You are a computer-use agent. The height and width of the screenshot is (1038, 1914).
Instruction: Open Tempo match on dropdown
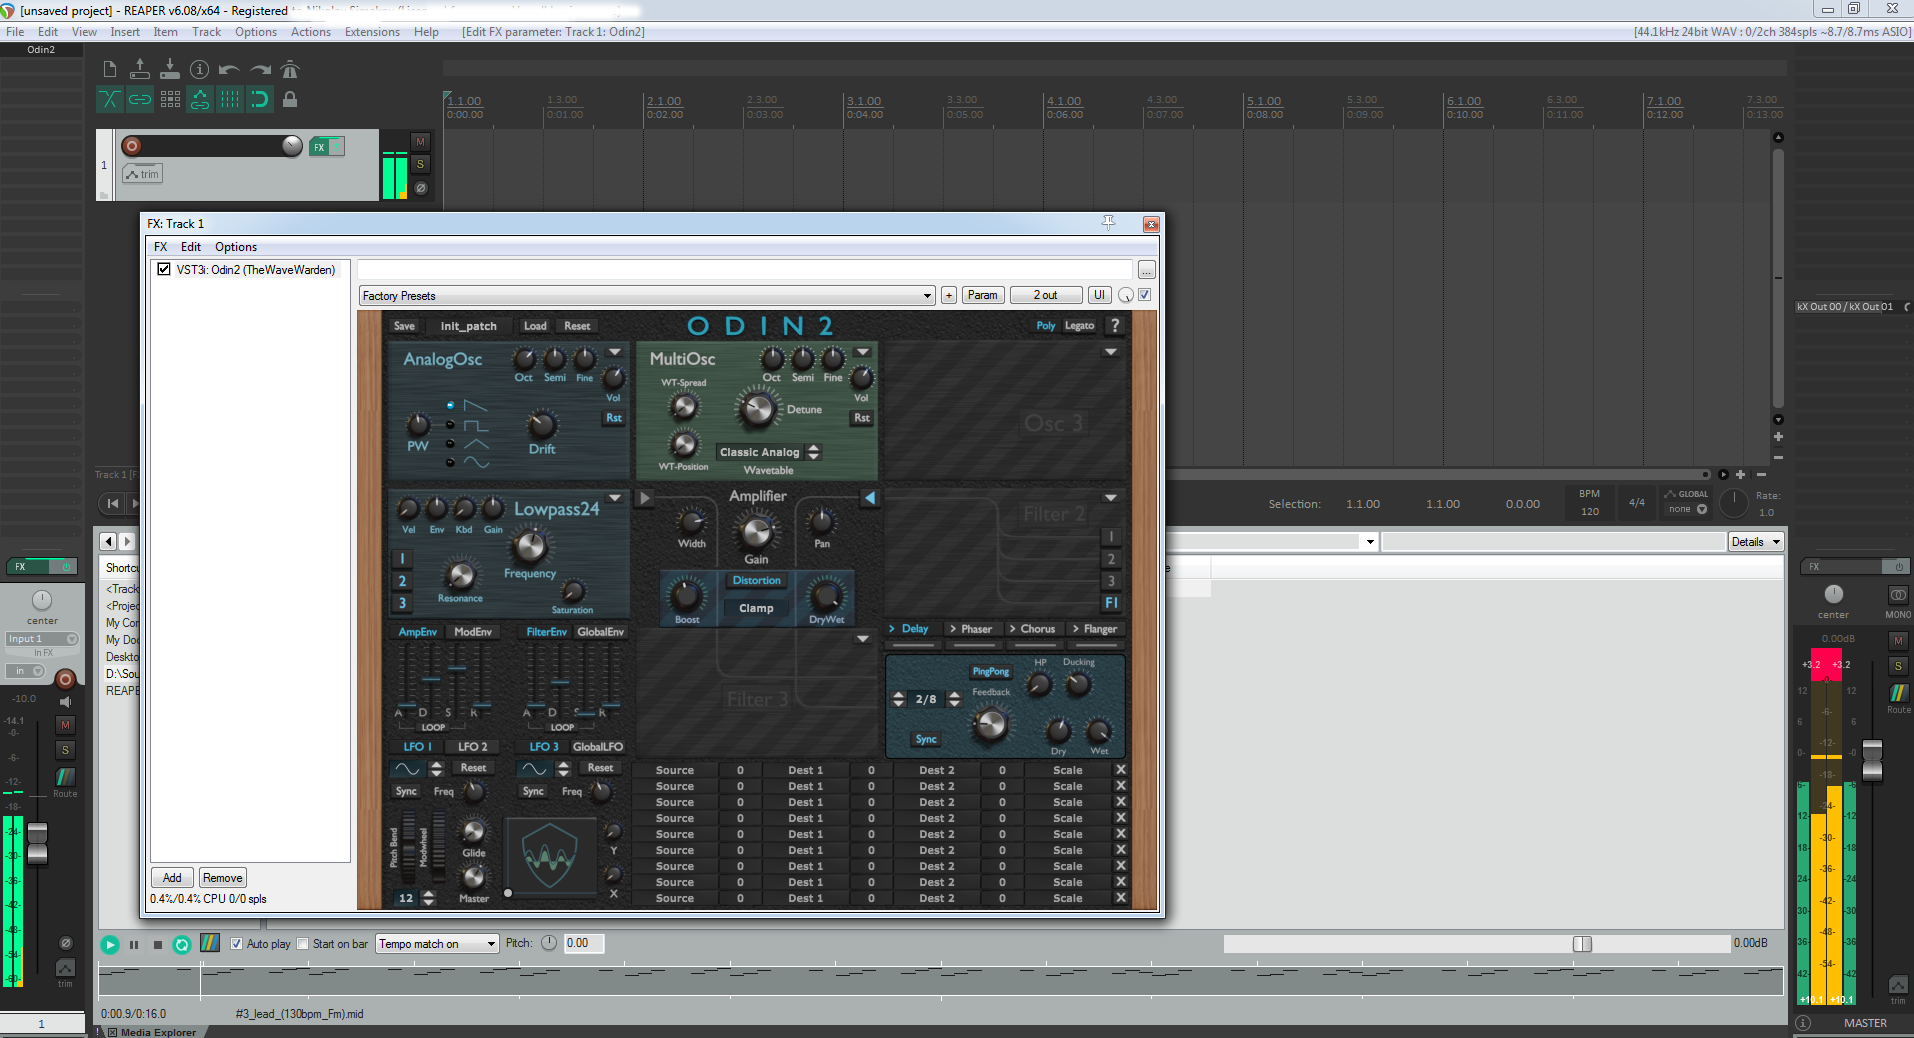pyautogui.click(x=437, y=944)
